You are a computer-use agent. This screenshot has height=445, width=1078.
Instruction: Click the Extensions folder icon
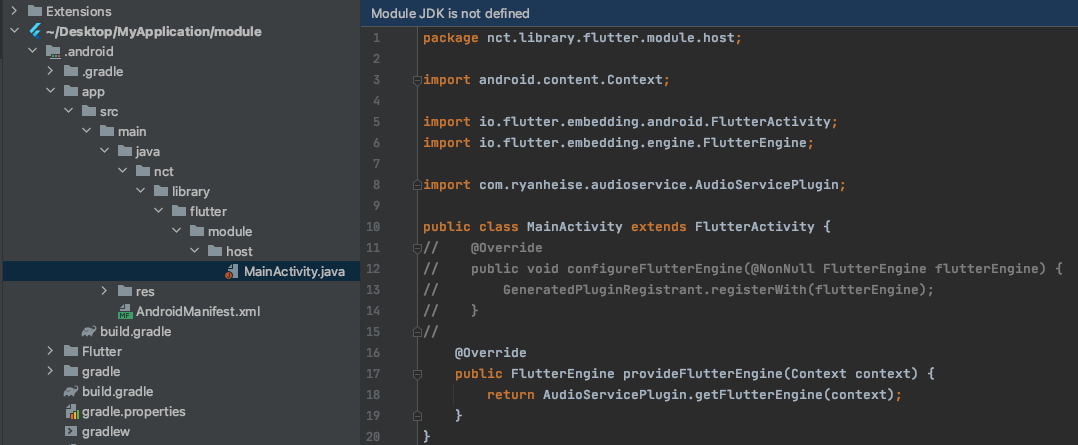pyautogui.click(x=34, y=12)
